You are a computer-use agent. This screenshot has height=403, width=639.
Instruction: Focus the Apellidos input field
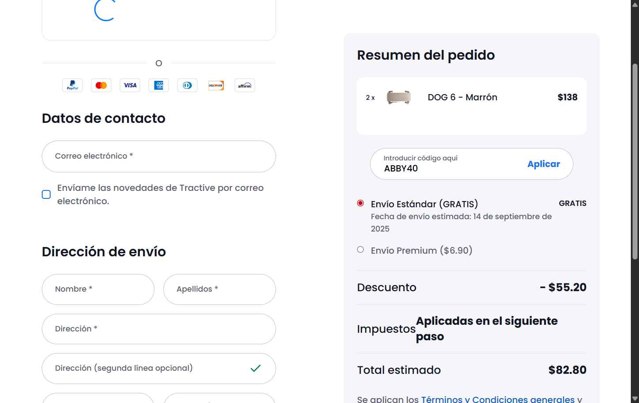(x=219, y=289)
